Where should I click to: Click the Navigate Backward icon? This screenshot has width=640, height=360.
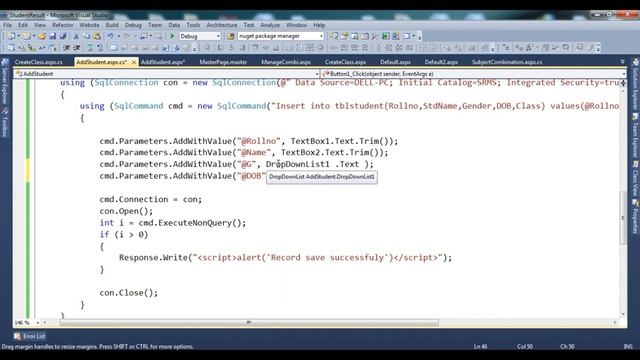tap(143, 36)
